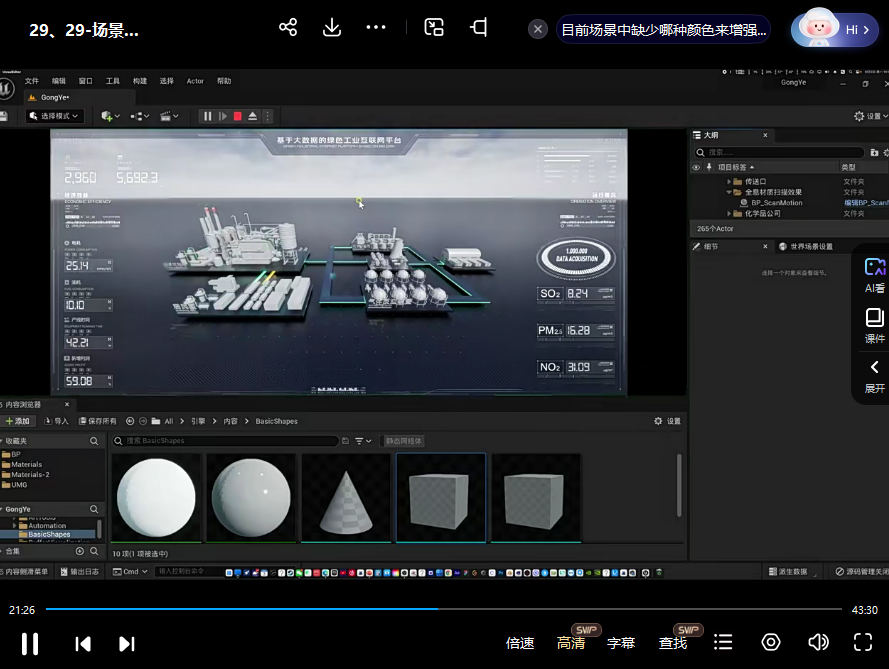Switch to the 世界场景设置 tab

[x=808, y=246]
